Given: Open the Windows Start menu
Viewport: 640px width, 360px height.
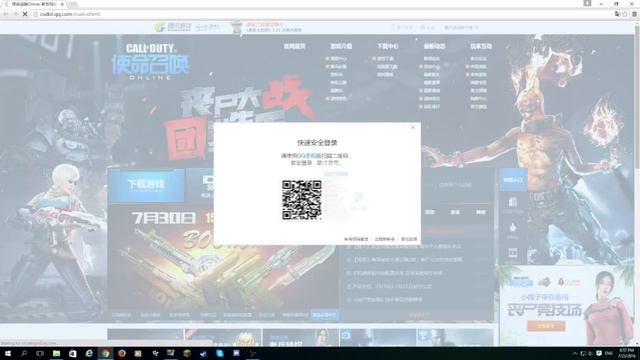Looking at the screenshot, I should click(x=7, y=353).
